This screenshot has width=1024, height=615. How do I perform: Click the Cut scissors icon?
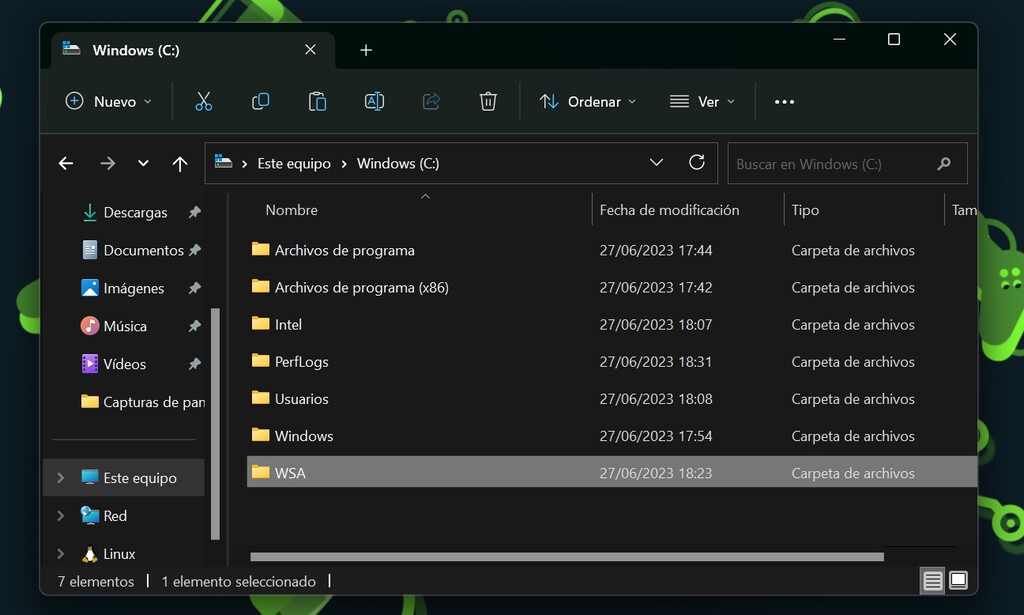point(203,101)
